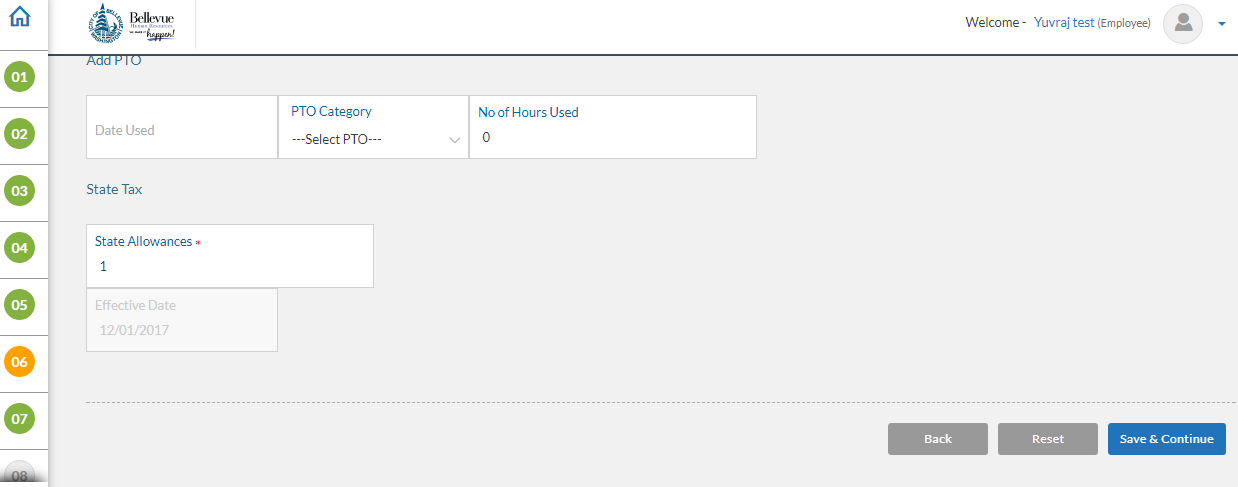Image resolution: width=1238 pixels, height=487 pixels.
Task: Go to step 07 circle
Action: (19, 418)
